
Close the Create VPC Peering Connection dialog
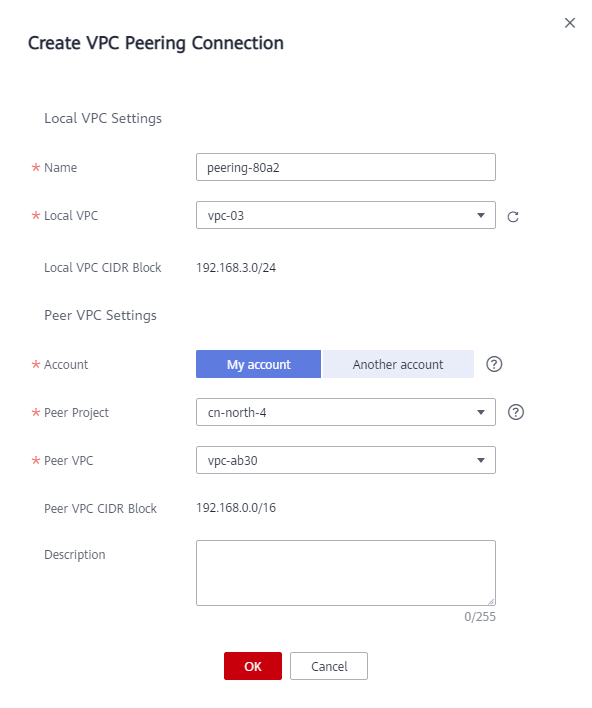tap(569, 23)
